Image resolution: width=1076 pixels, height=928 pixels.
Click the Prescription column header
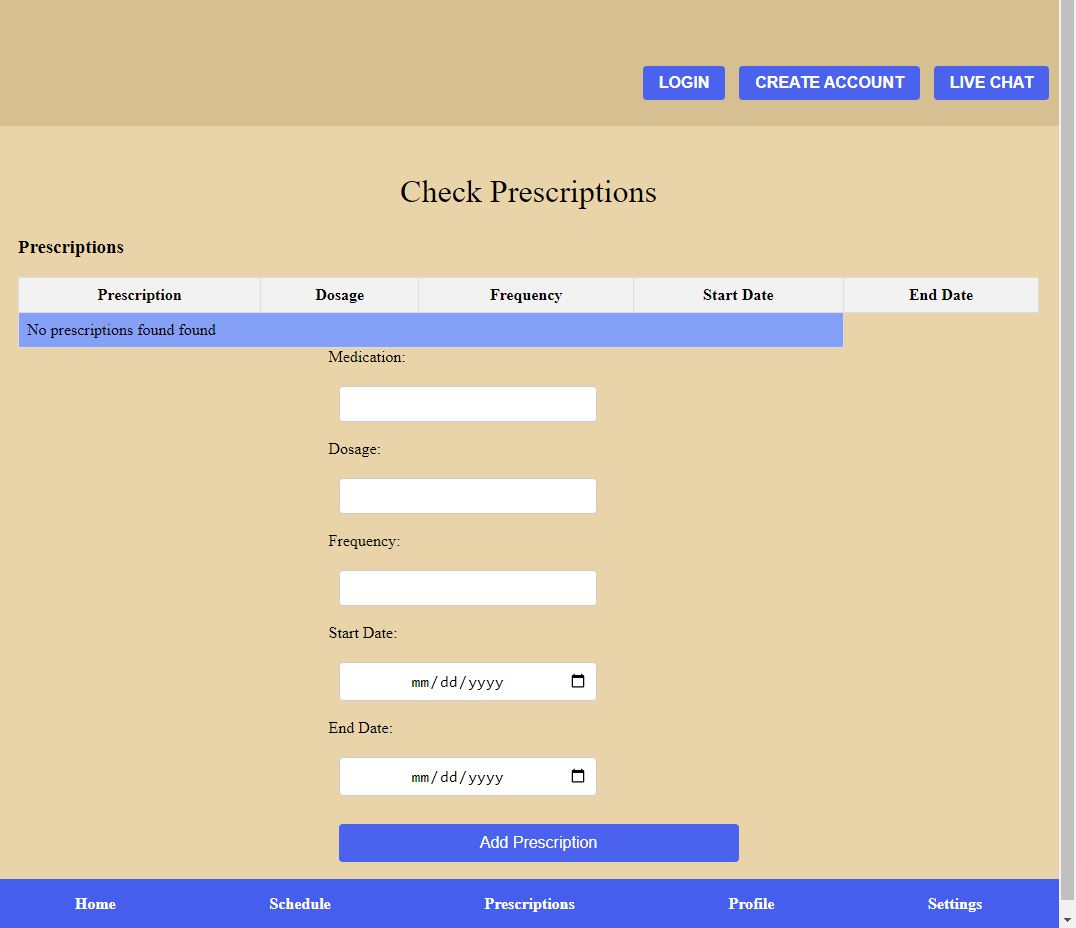139,295
